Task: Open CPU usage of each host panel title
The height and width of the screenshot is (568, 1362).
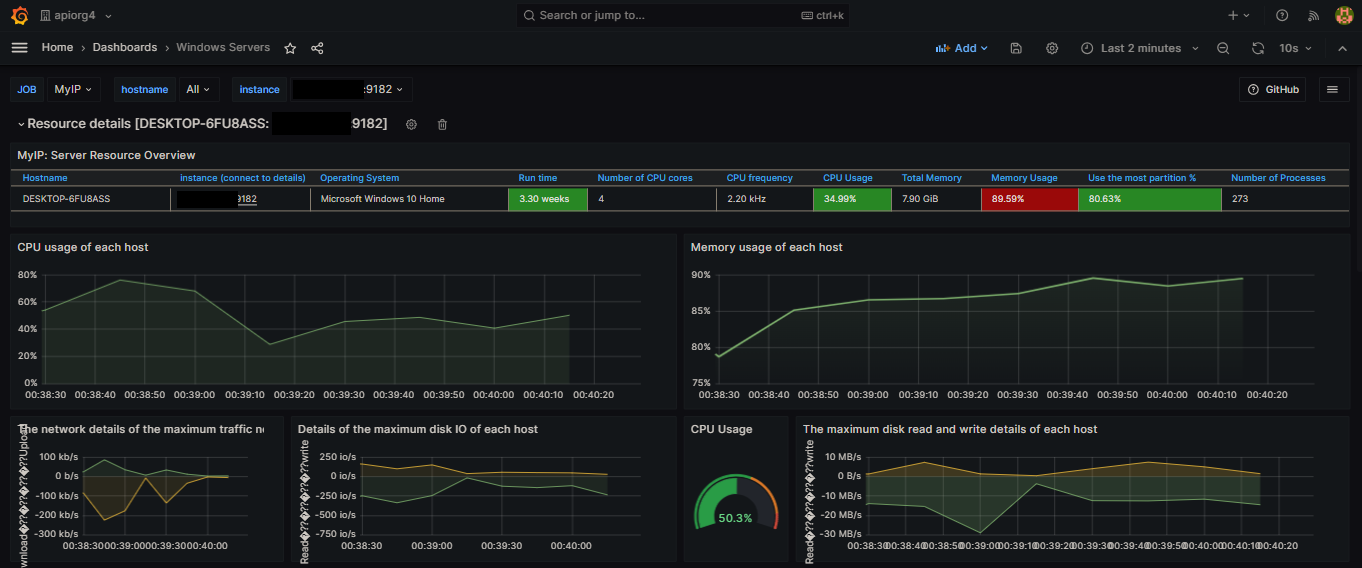Action: pos(83,247)
